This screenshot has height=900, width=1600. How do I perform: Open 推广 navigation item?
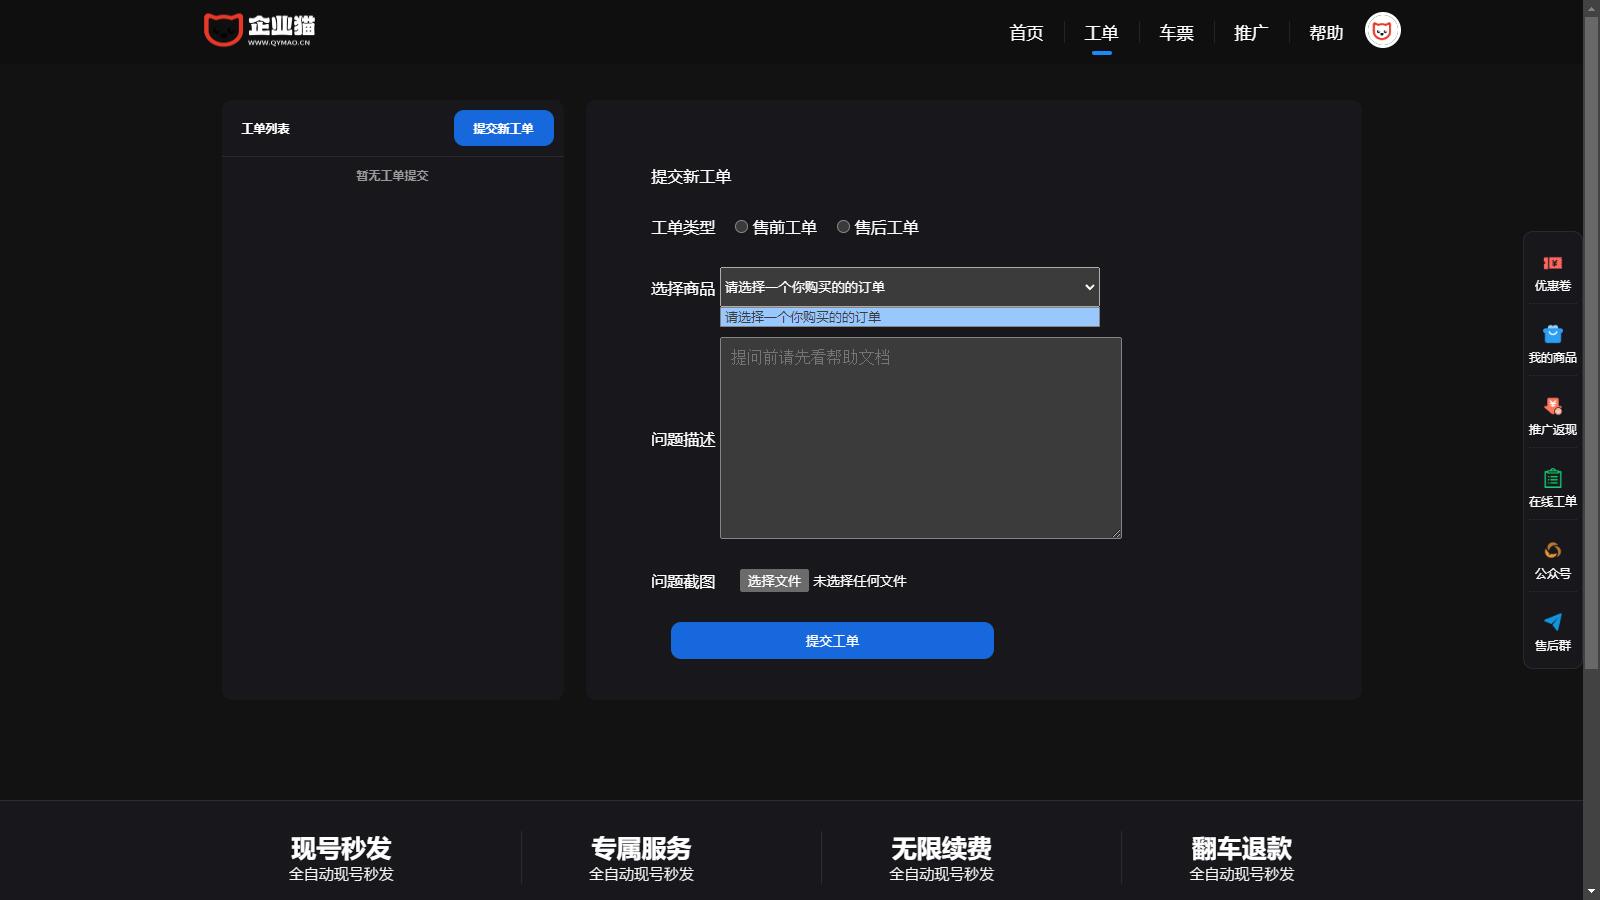1251,33
